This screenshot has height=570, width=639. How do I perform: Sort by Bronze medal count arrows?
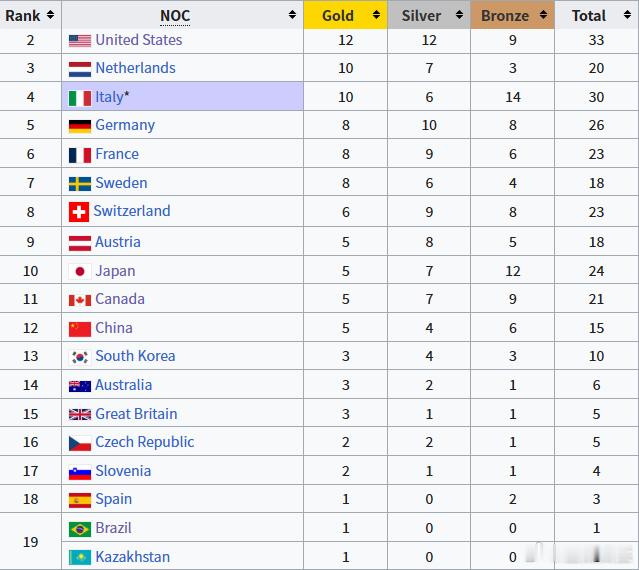543,15
